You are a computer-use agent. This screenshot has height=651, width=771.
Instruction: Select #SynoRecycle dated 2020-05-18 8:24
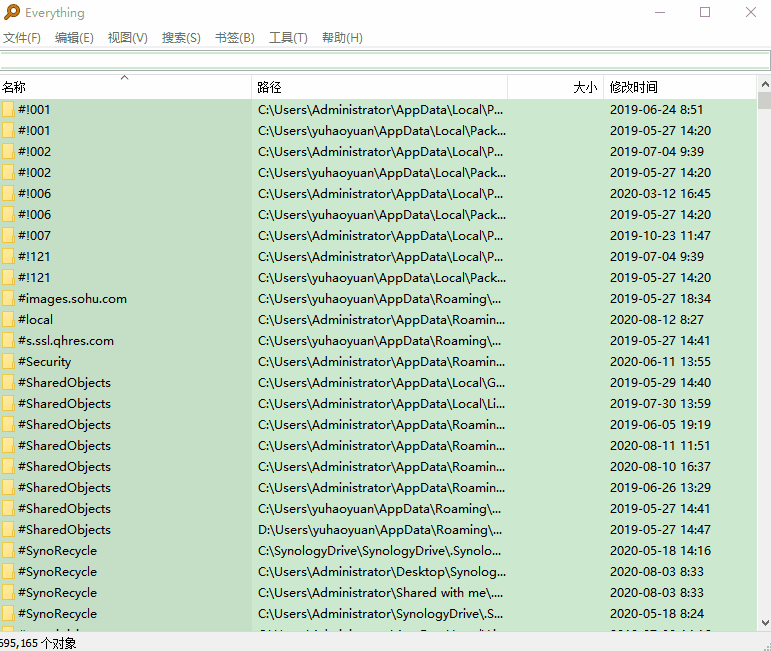click(x=58, y=614)
